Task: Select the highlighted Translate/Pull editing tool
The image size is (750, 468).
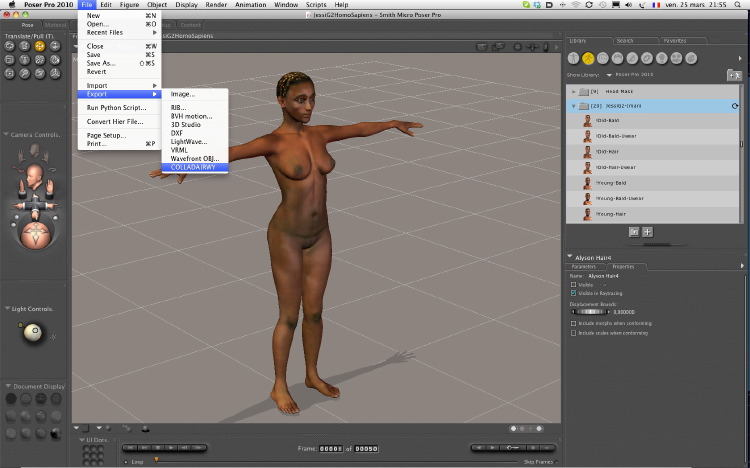Action: coord(40,46)
